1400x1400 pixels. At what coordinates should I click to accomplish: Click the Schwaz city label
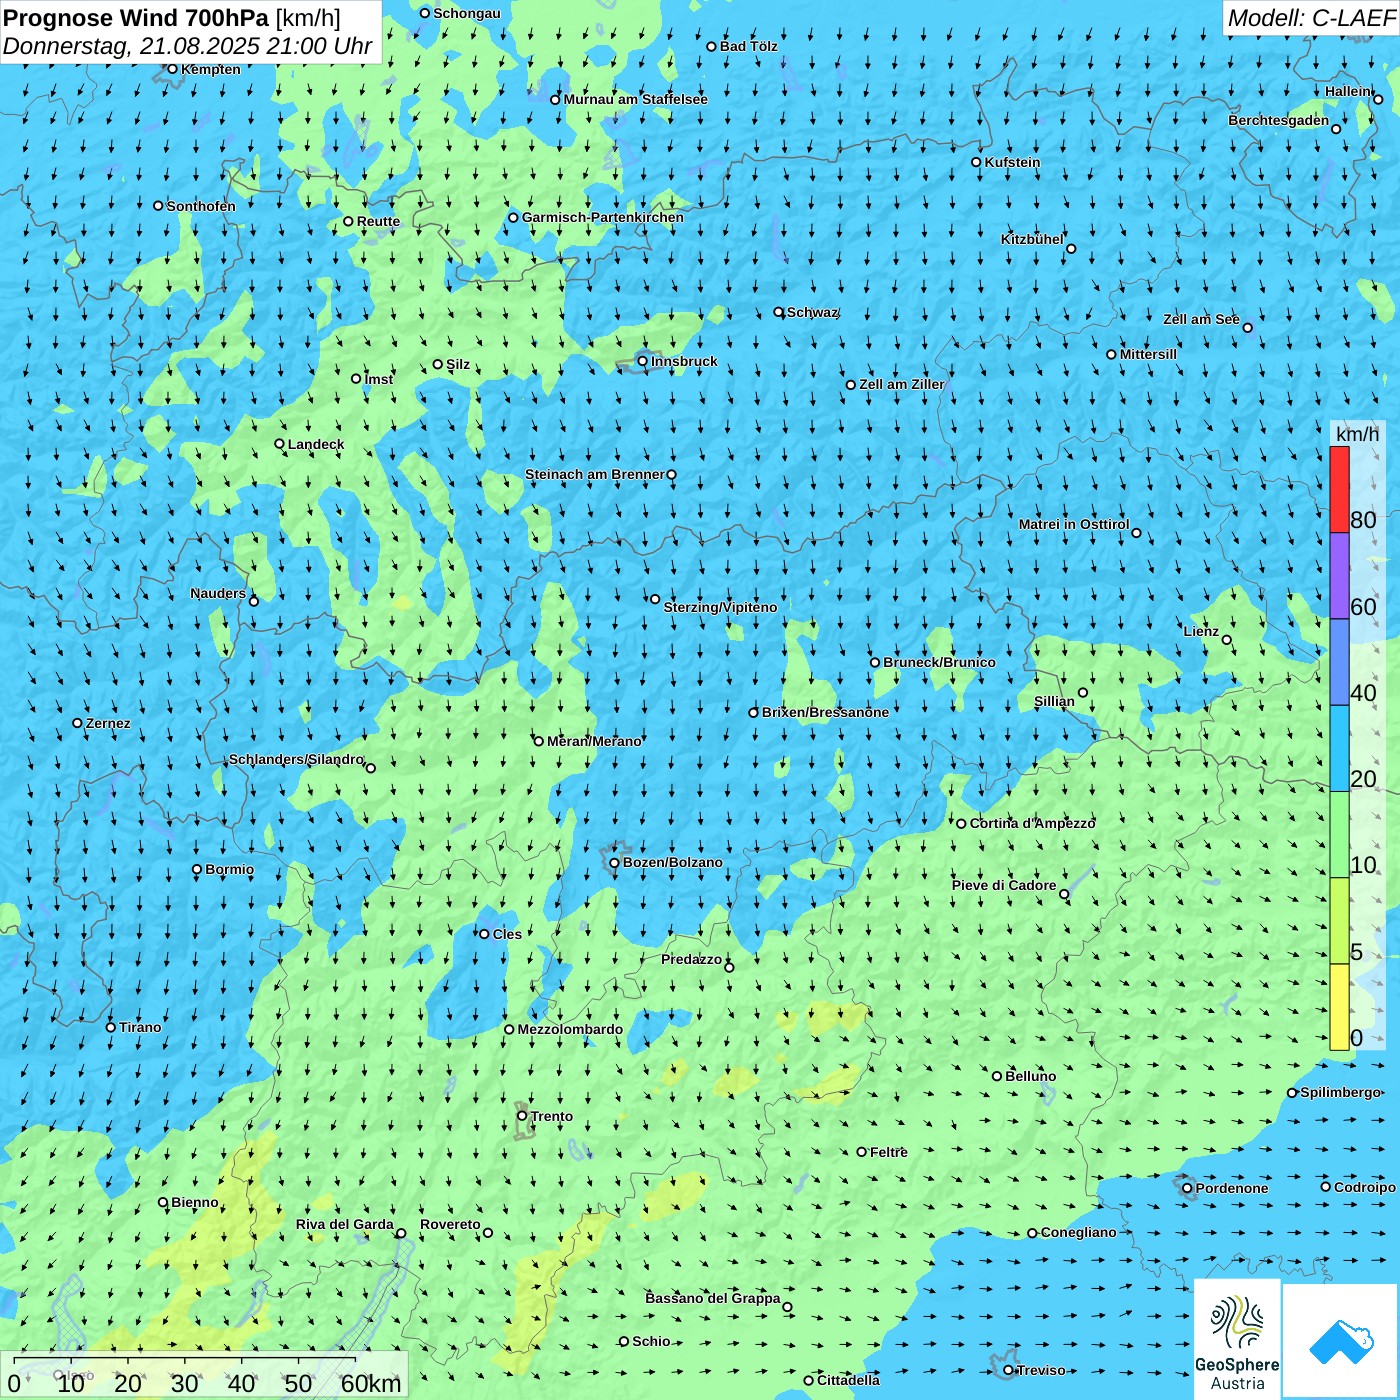[x=812, y=312]
